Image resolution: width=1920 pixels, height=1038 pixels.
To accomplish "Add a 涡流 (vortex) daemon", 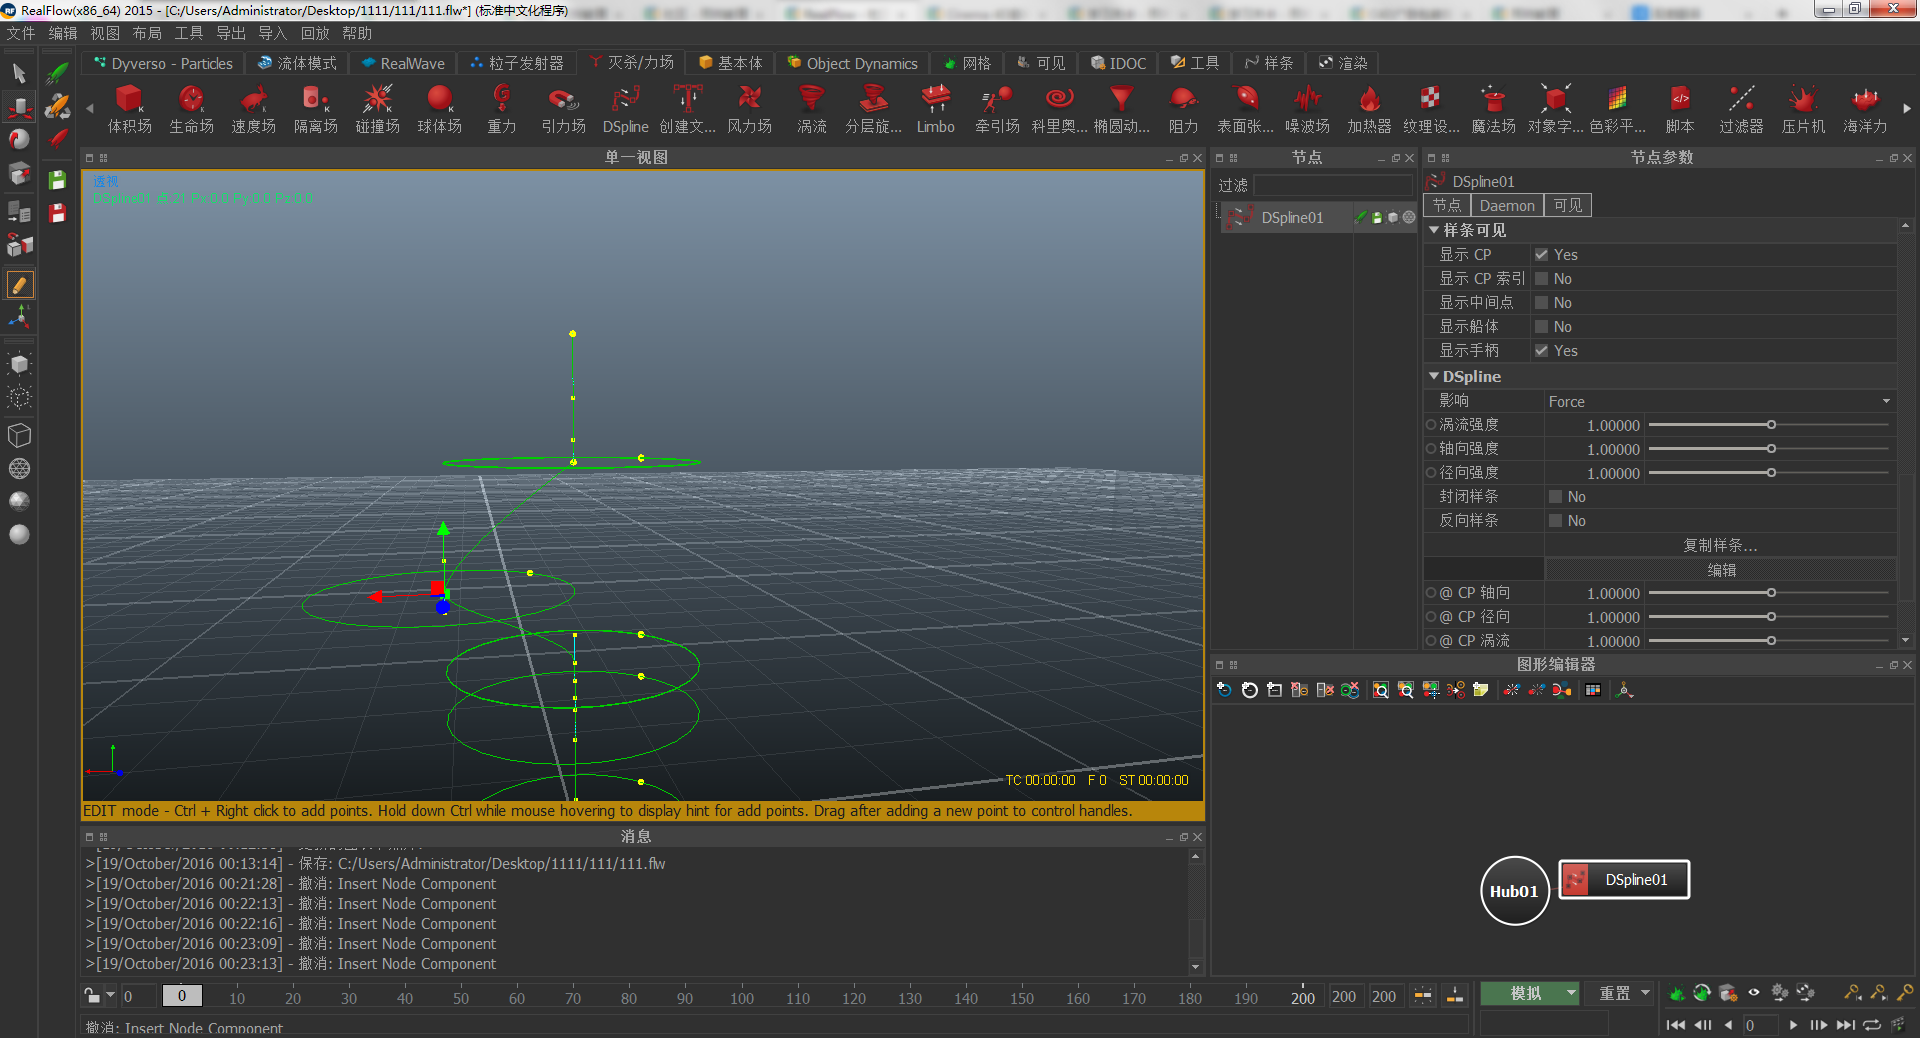I will (x=811, y=100).
